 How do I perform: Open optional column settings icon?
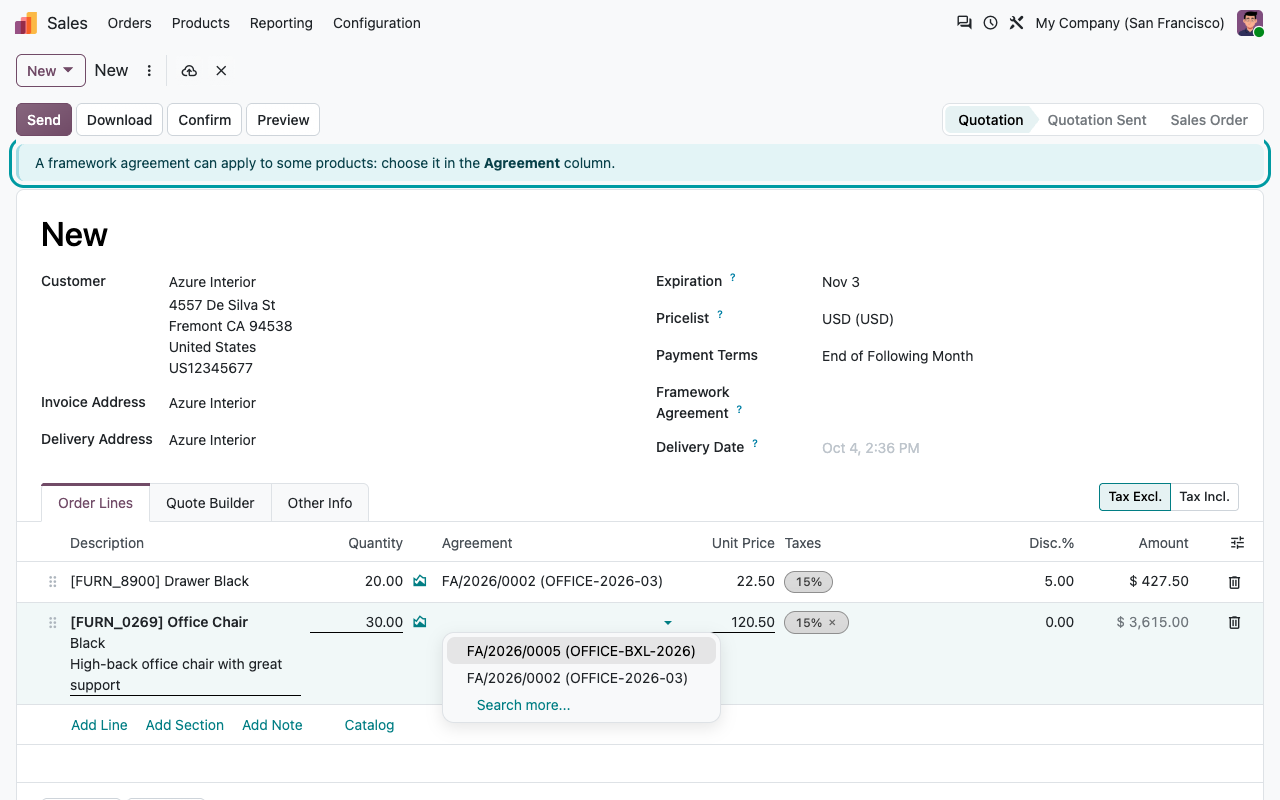[x=1238, y=543]
